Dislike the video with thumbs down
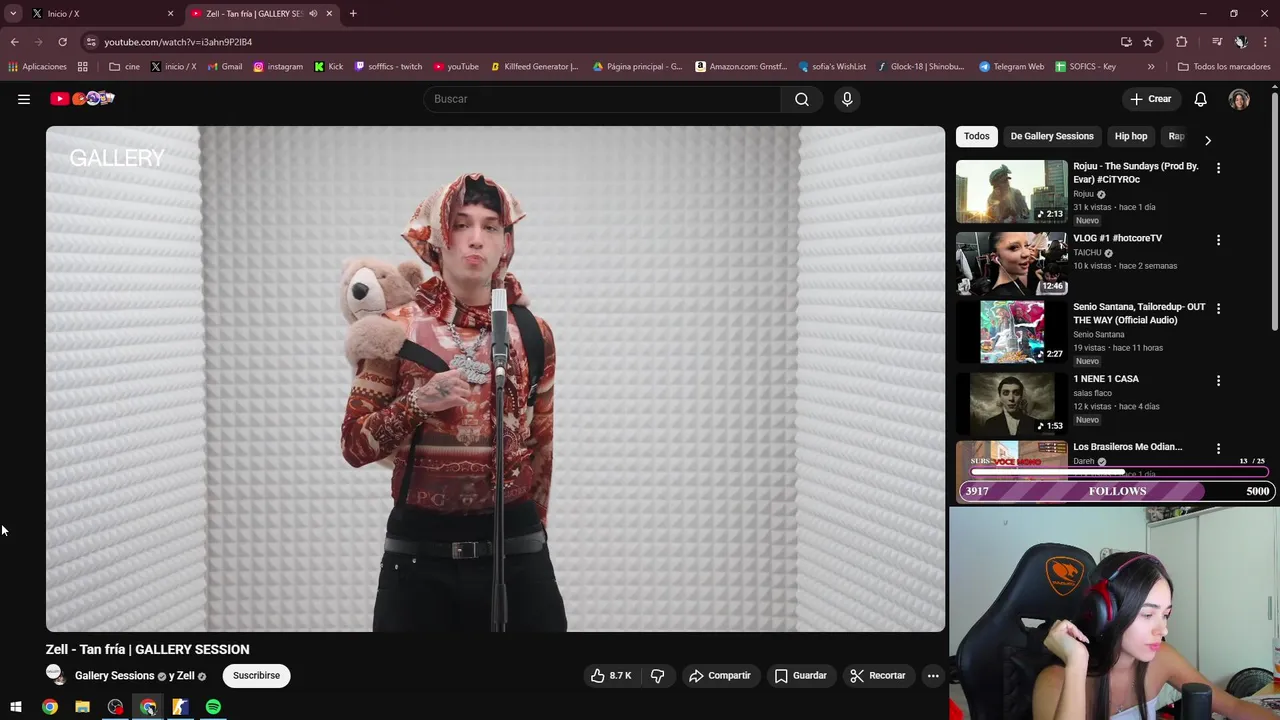1280x720 pixels. coord(657,676)
